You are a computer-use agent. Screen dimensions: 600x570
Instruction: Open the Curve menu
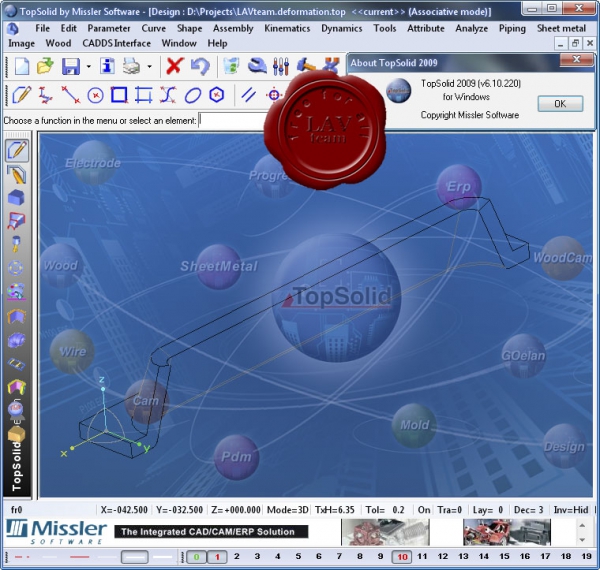coord(154,28)
